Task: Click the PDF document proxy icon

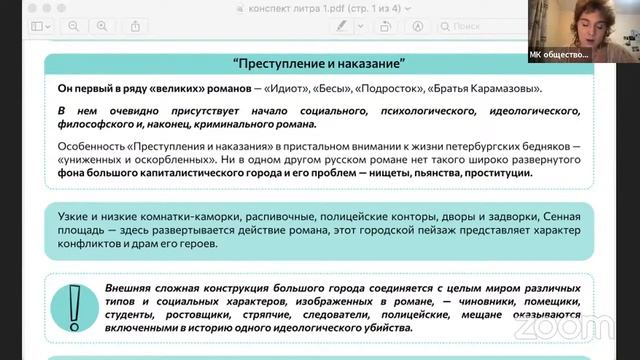Action: [240, 9]
